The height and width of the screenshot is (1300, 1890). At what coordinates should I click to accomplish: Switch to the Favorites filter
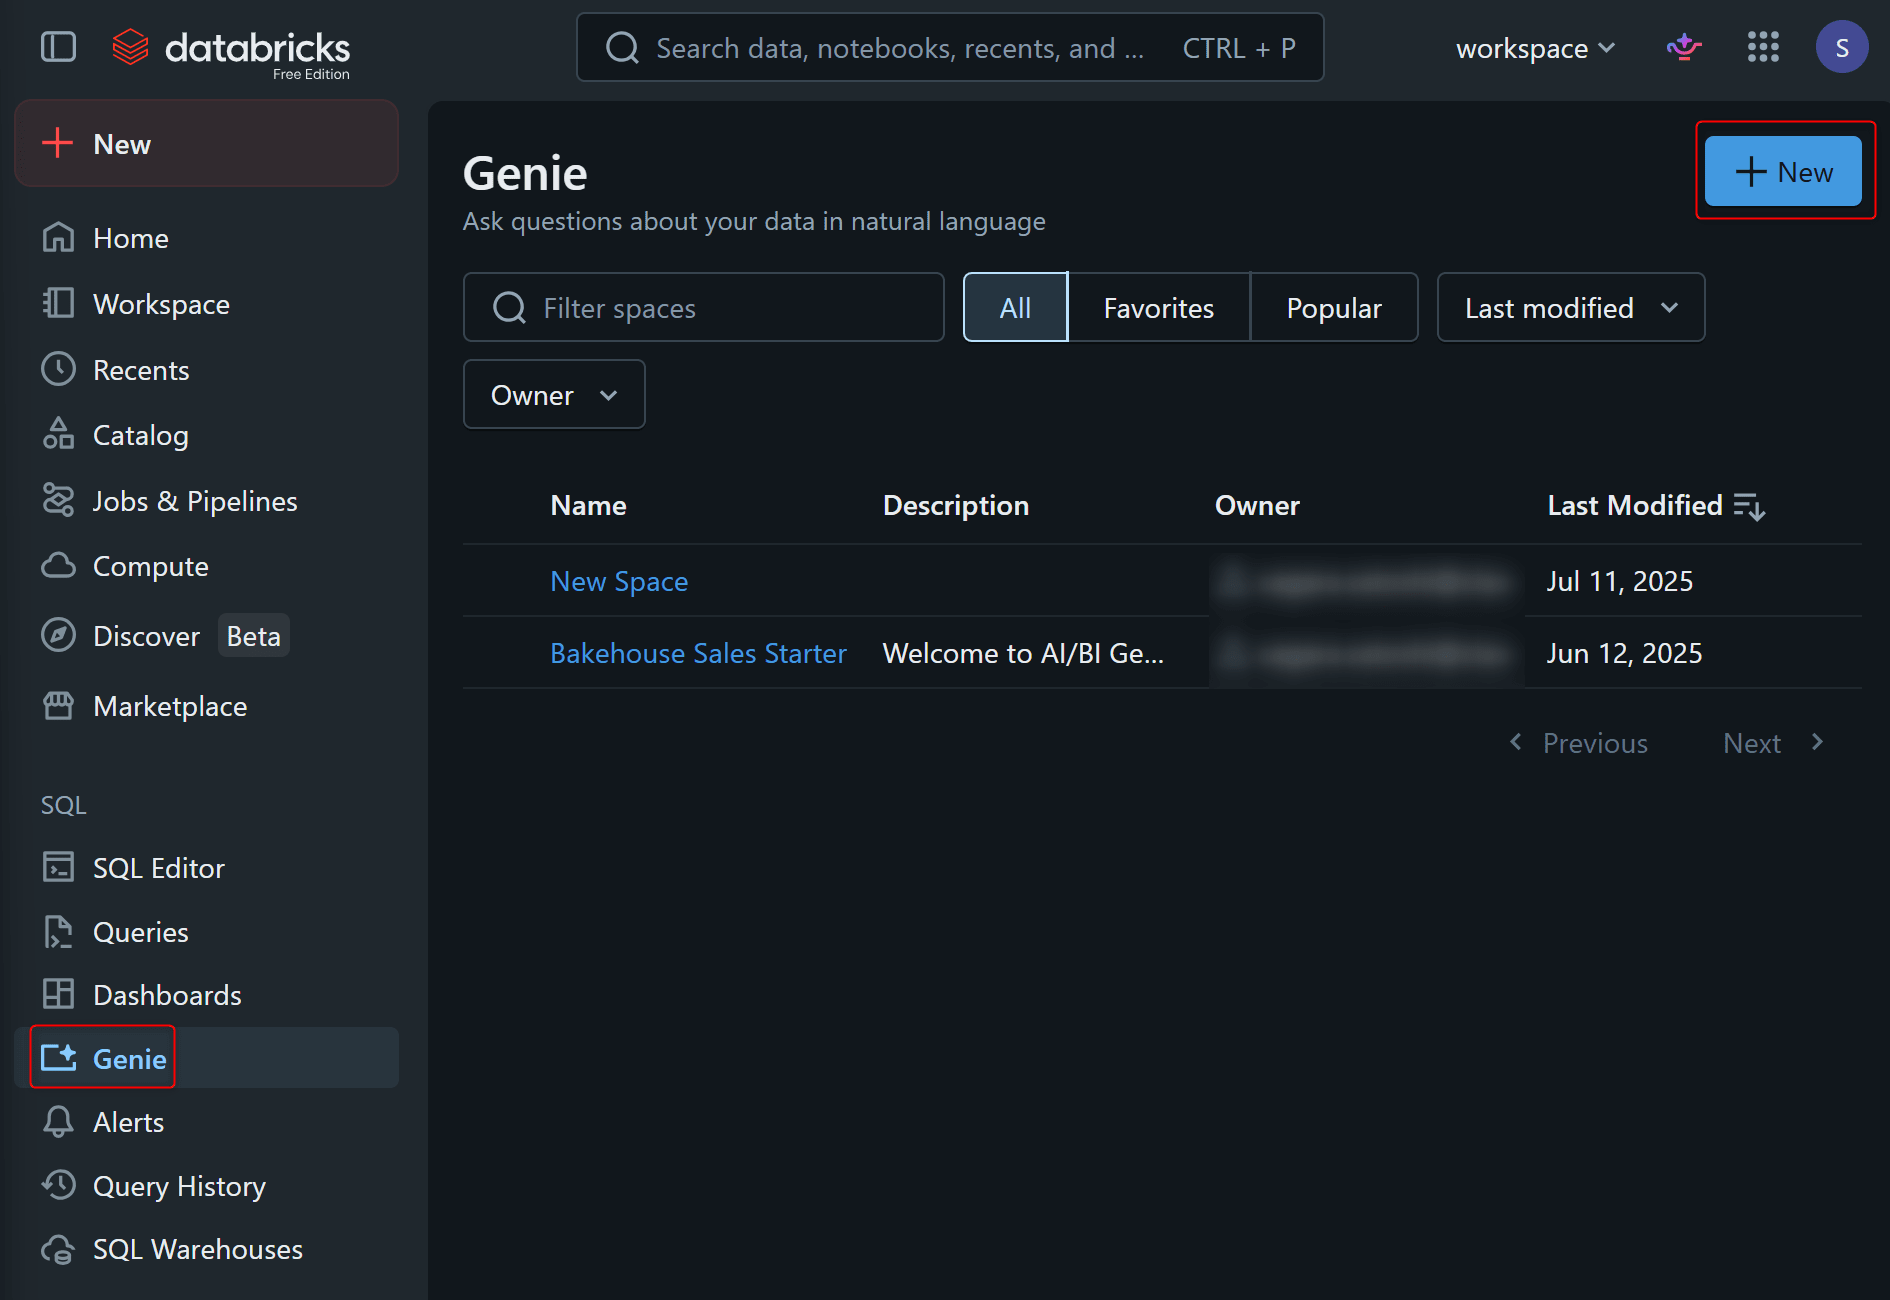coord(1158,308)
